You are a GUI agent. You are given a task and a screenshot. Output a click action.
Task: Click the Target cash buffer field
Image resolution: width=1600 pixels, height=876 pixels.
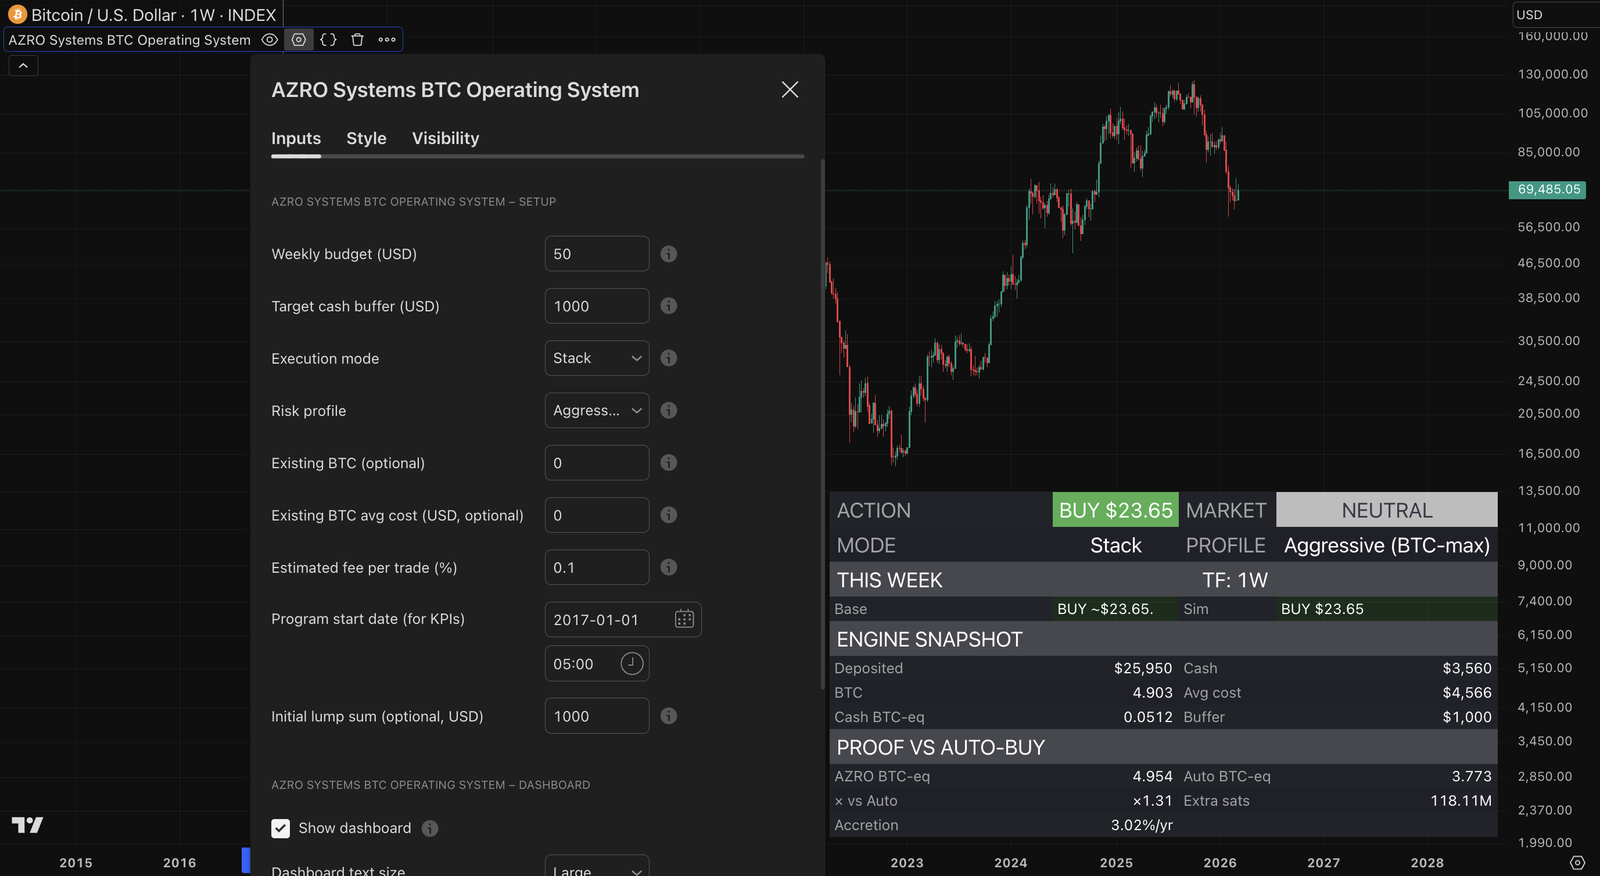pos(597,306)
